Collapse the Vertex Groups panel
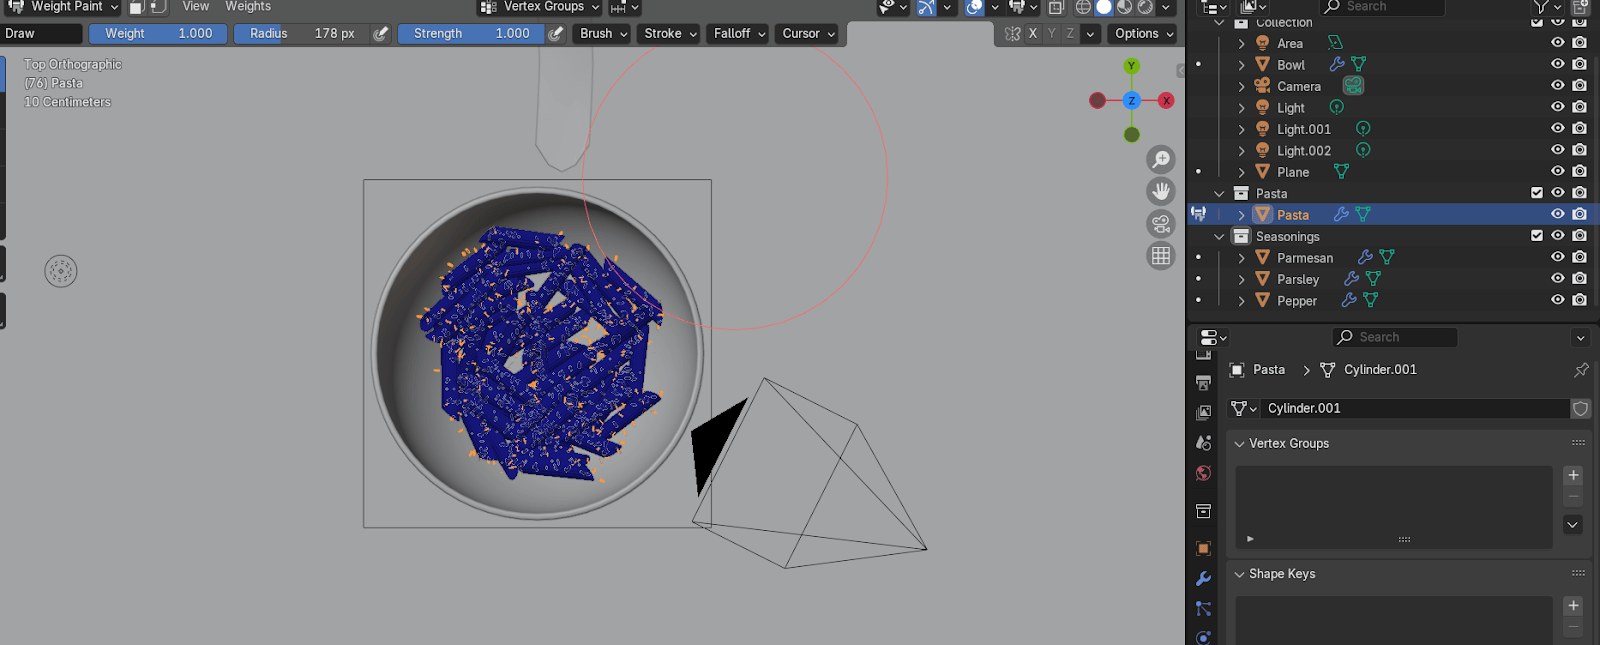Viewport: 1600px width, 645px height. click(x=1240, y=443)
